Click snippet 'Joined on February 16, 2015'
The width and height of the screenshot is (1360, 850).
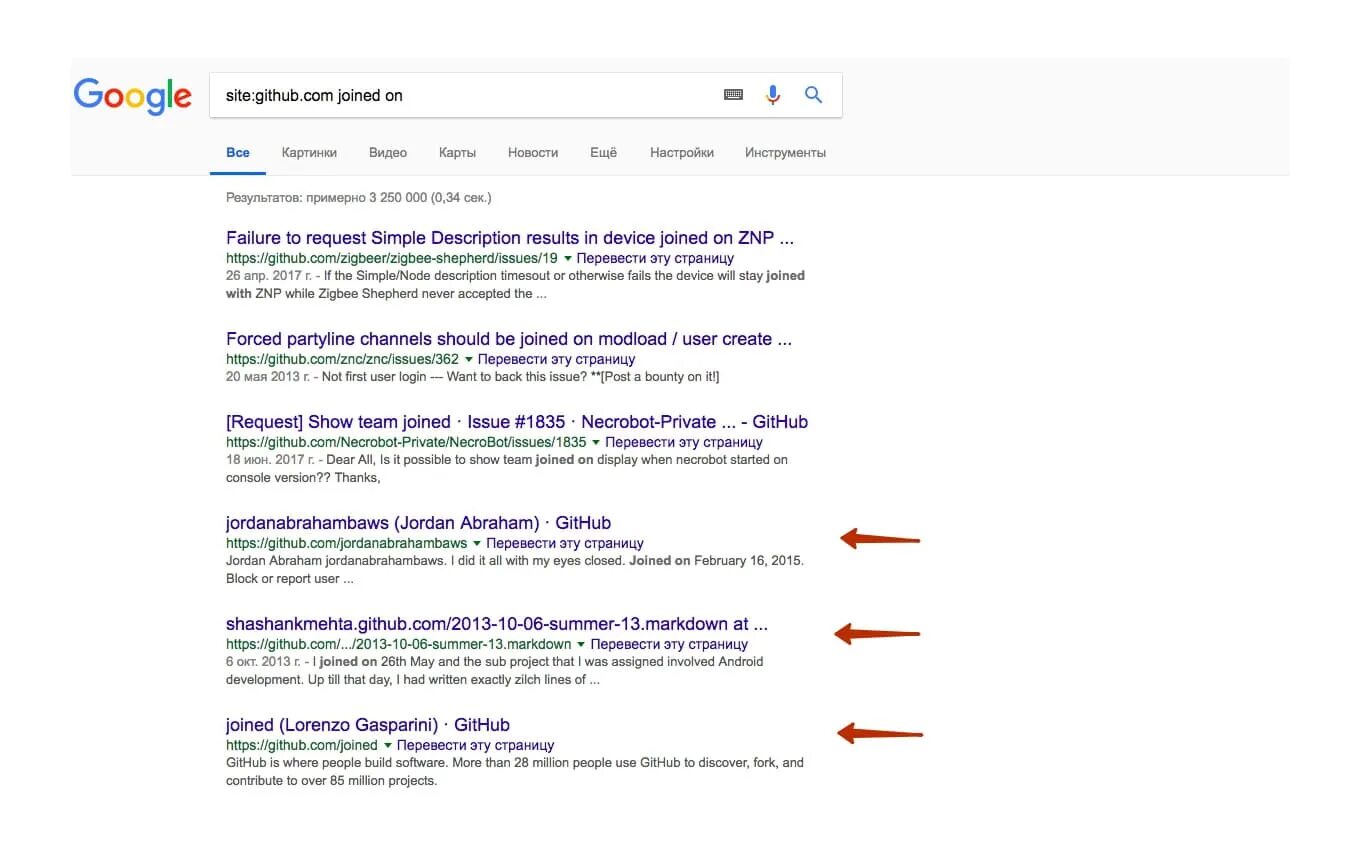(715, 561)
